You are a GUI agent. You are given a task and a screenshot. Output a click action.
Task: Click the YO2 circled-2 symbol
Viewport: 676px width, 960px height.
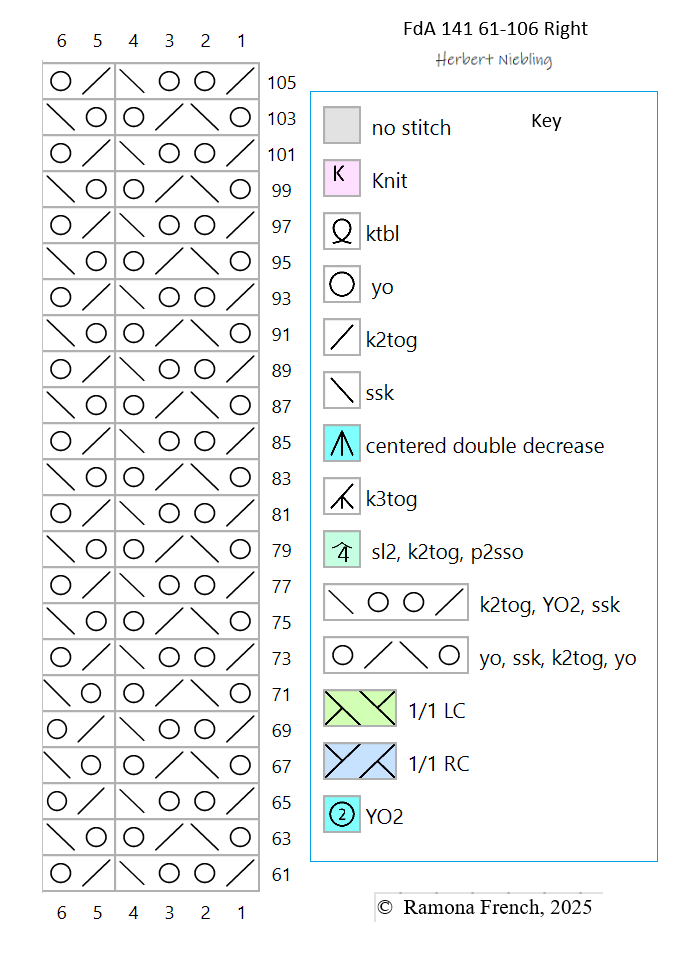(341, 815)
